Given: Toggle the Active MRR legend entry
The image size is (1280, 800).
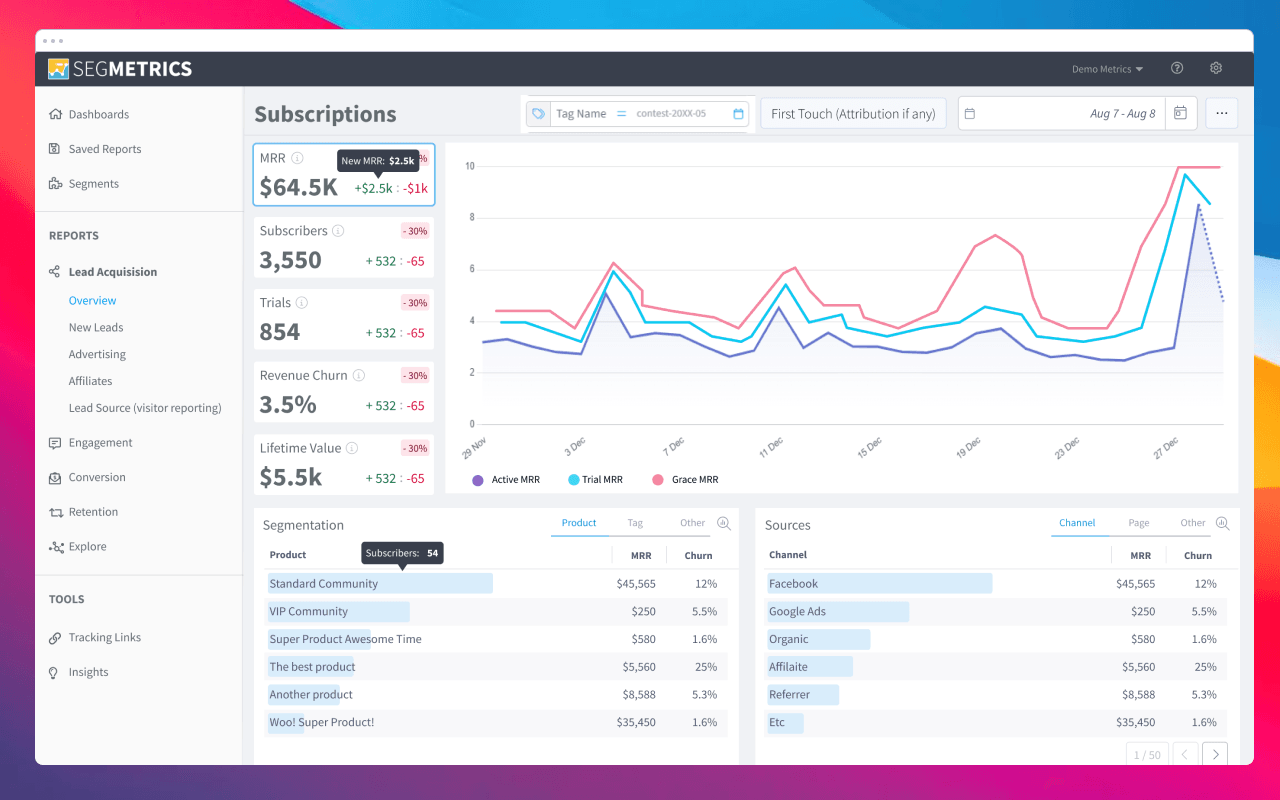Looking at the screenshot, I should pos(506,479).
